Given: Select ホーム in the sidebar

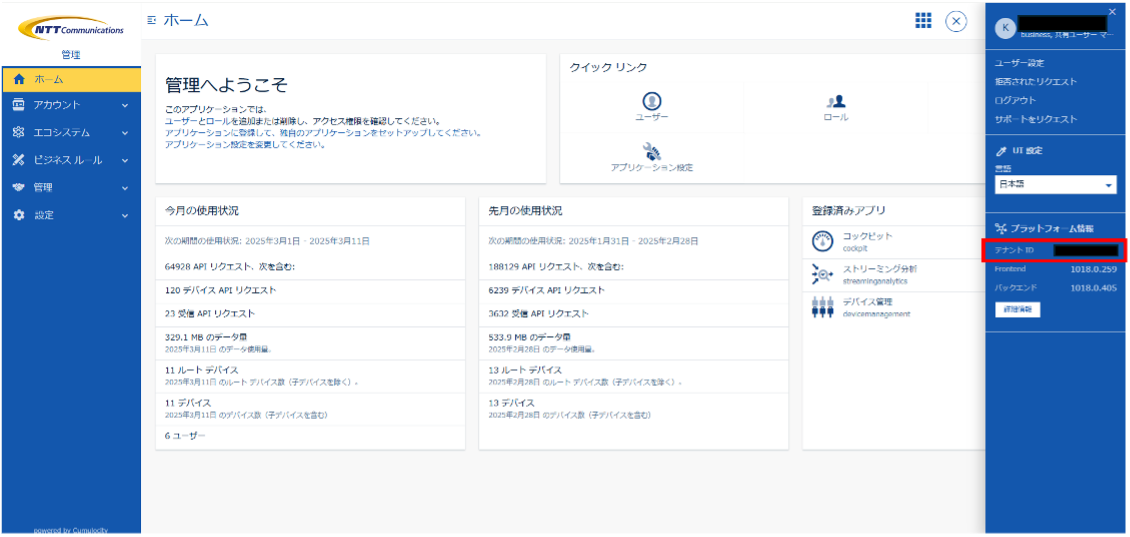Looking at the screenshot, I should click(71, 79).
